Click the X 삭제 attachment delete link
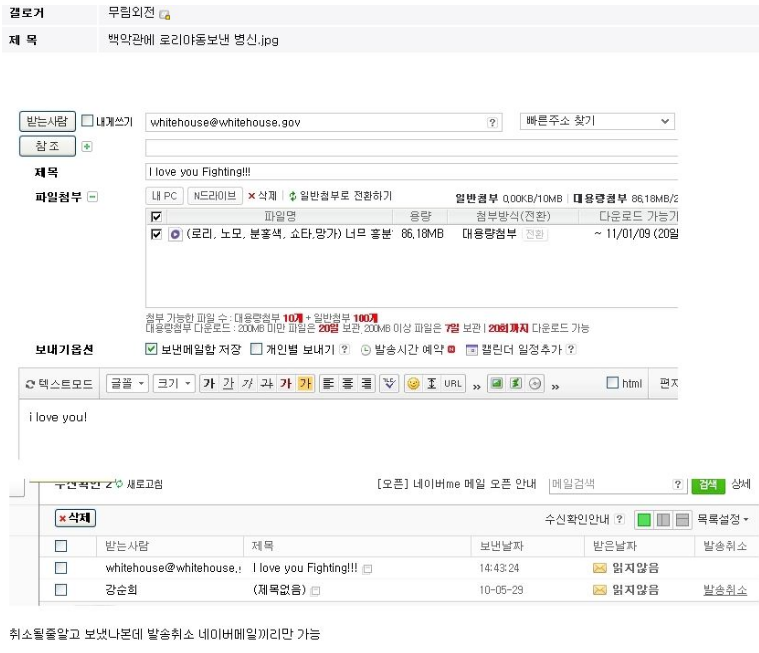The width and height of the screenshot is (759, 653). tap(262, 196)
